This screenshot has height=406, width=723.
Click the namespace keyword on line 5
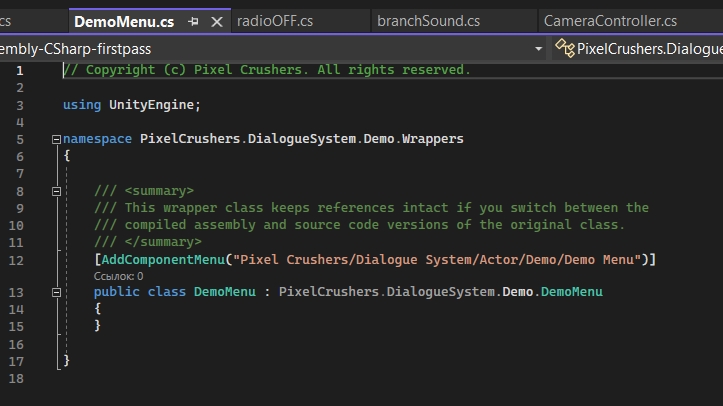coord(97,139)
